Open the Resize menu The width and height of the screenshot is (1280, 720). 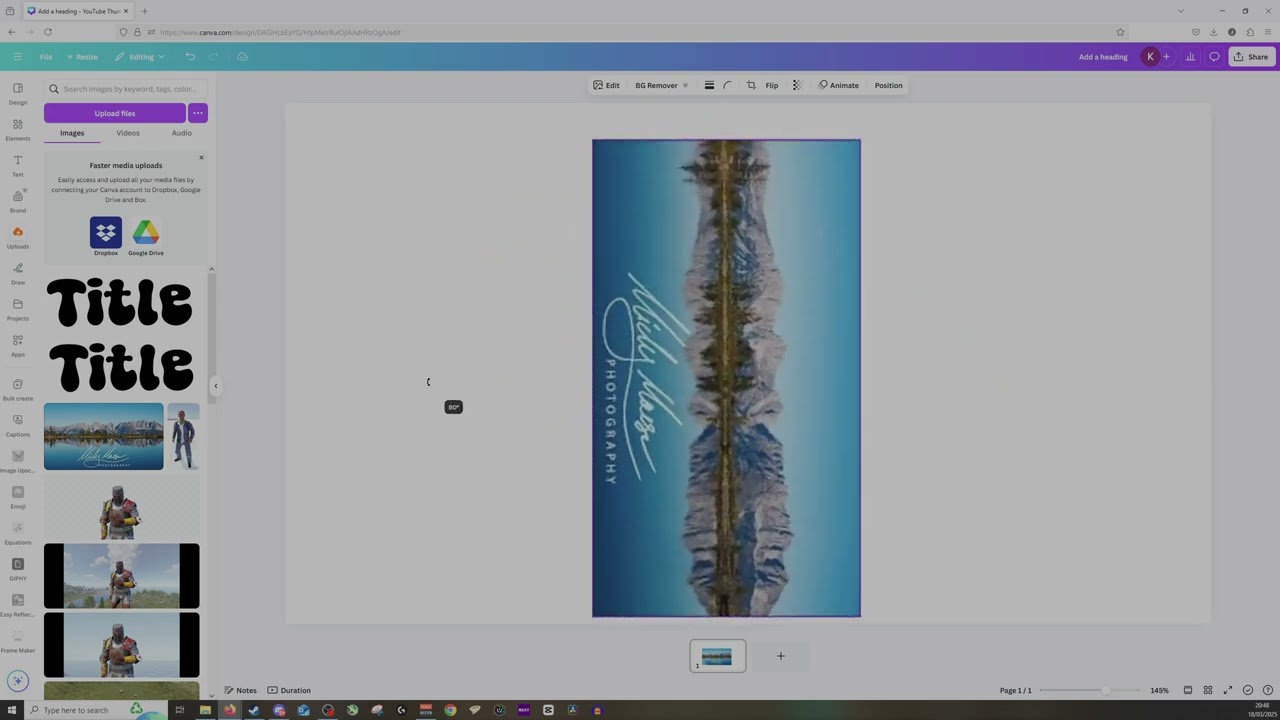coord(82,57)
